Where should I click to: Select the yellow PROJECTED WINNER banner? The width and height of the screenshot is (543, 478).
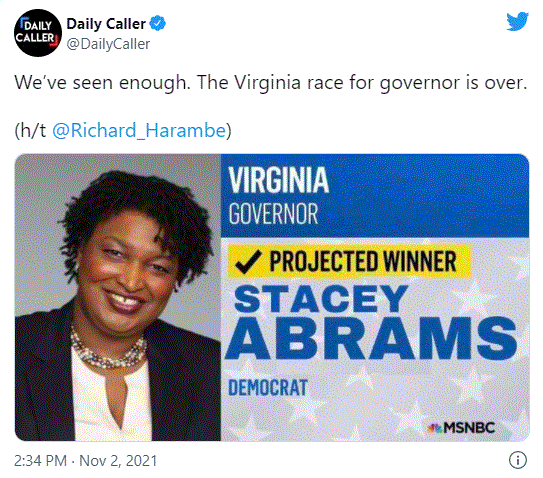pos(349,262)
